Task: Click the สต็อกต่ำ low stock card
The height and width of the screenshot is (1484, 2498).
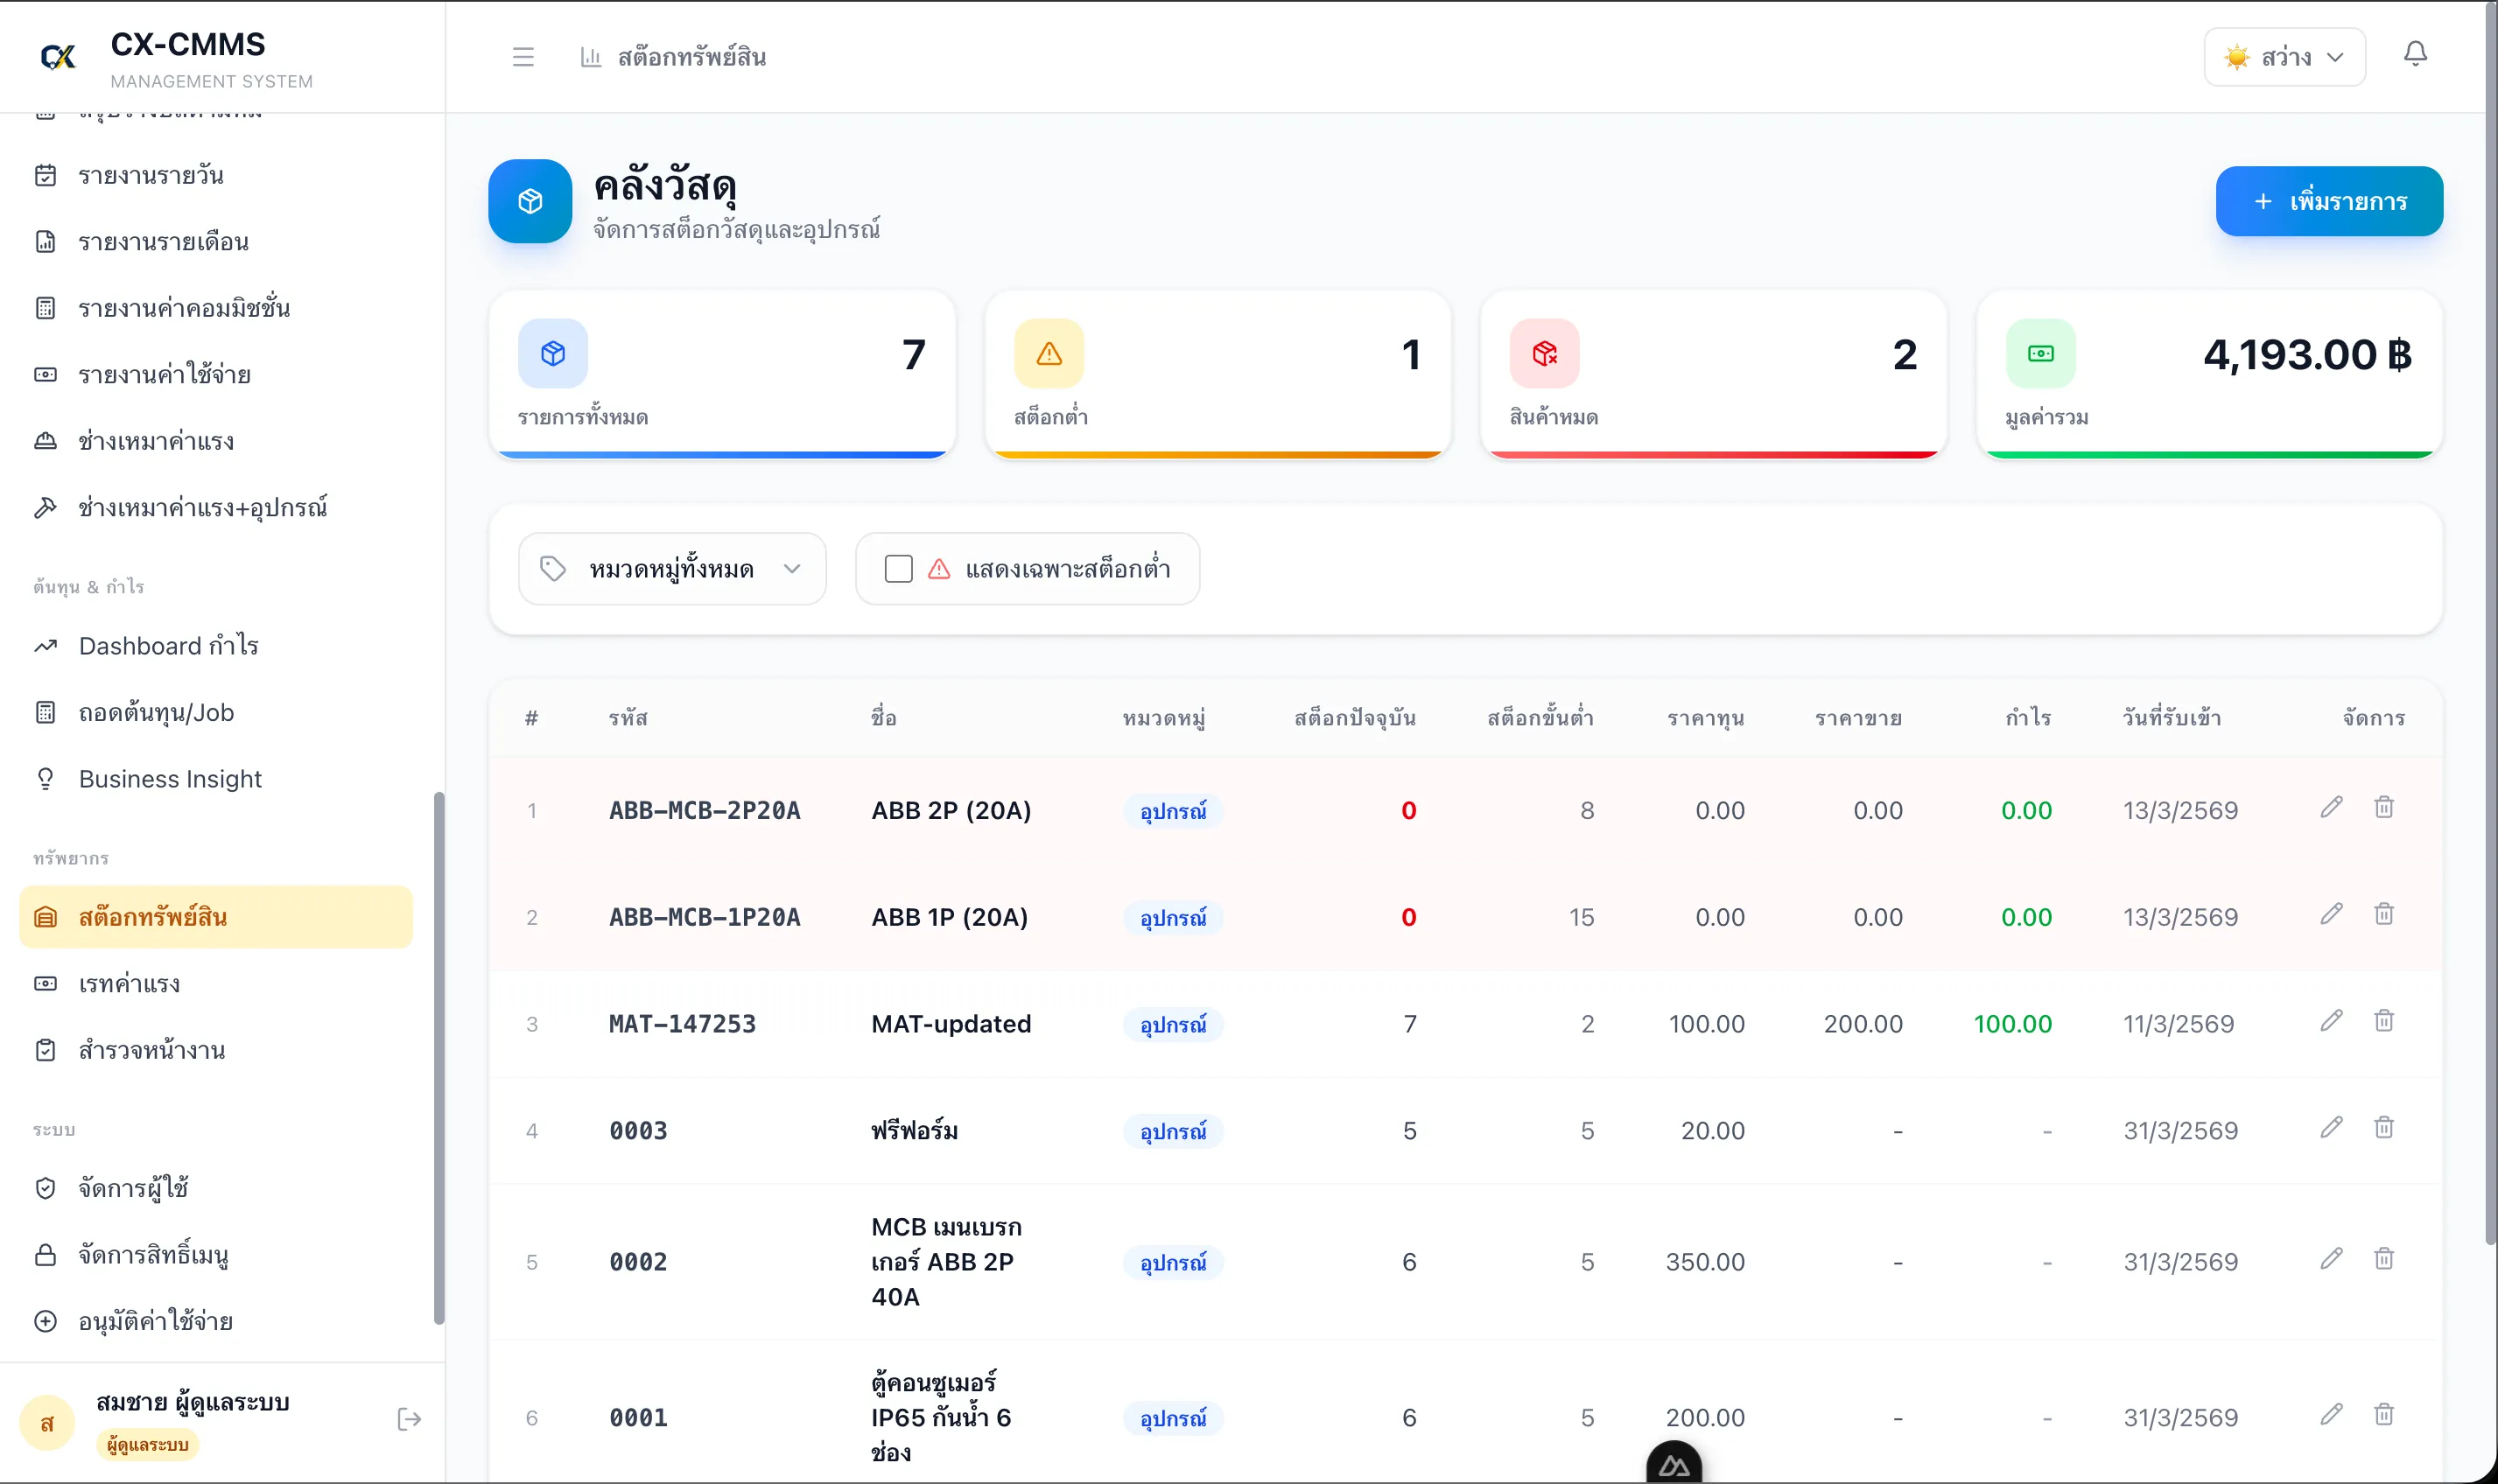Action: coord(1217,375)
